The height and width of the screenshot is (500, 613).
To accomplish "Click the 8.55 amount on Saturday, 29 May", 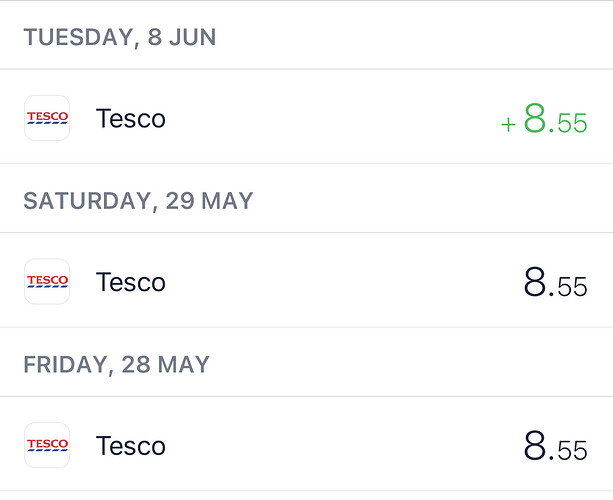I will click(555, 283).
